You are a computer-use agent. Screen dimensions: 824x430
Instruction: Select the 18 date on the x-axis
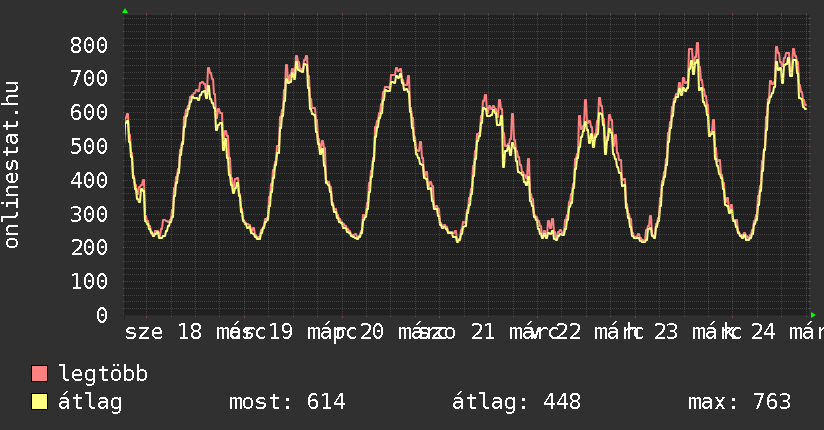click(189, 331)
